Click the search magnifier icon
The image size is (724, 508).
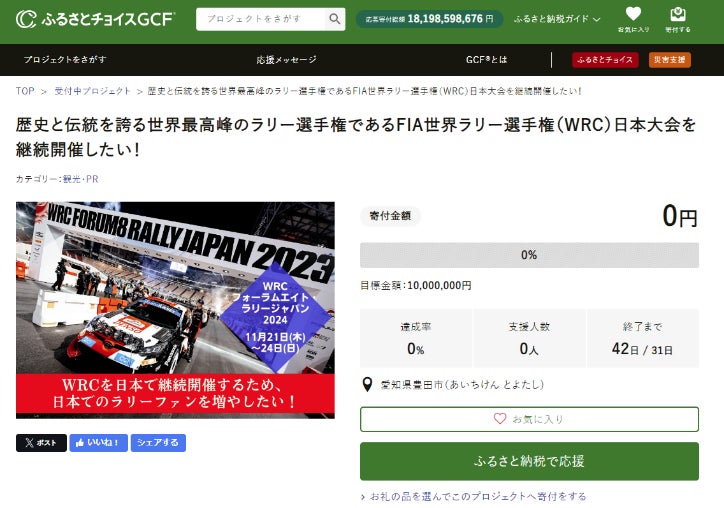[334, 19]
